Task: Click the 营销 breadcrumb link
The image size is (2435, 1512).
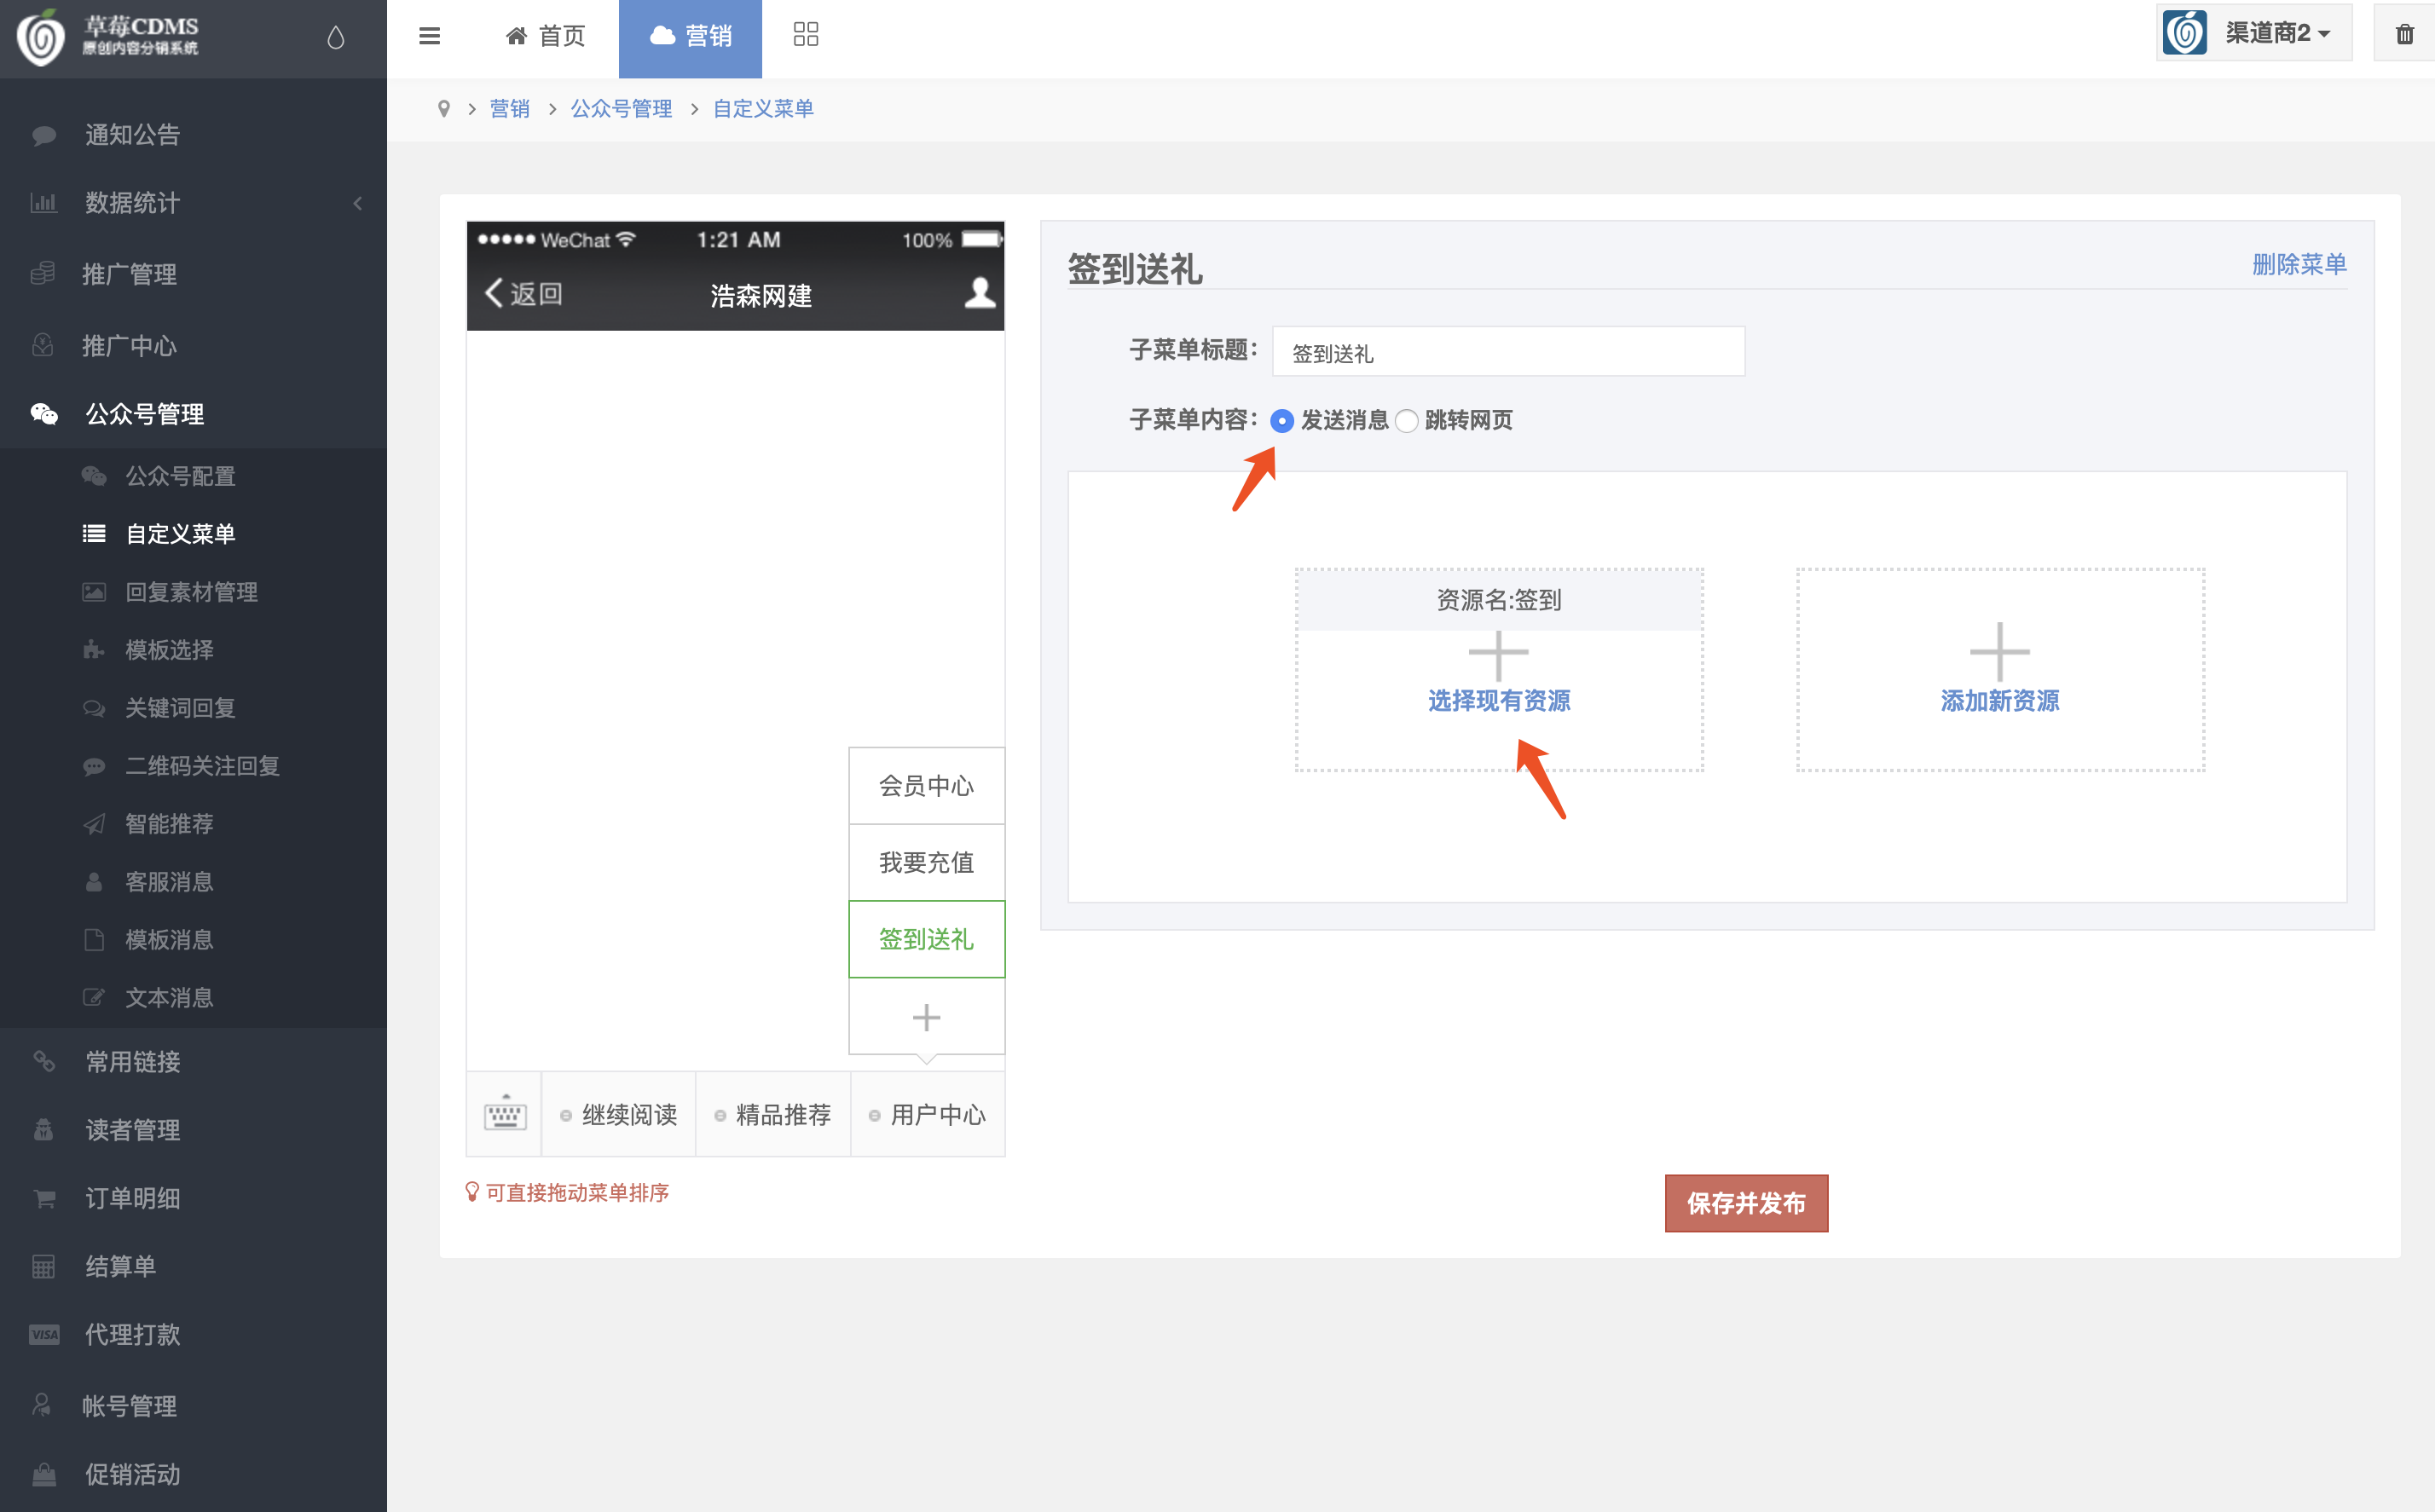Action: tap(510, 109)
